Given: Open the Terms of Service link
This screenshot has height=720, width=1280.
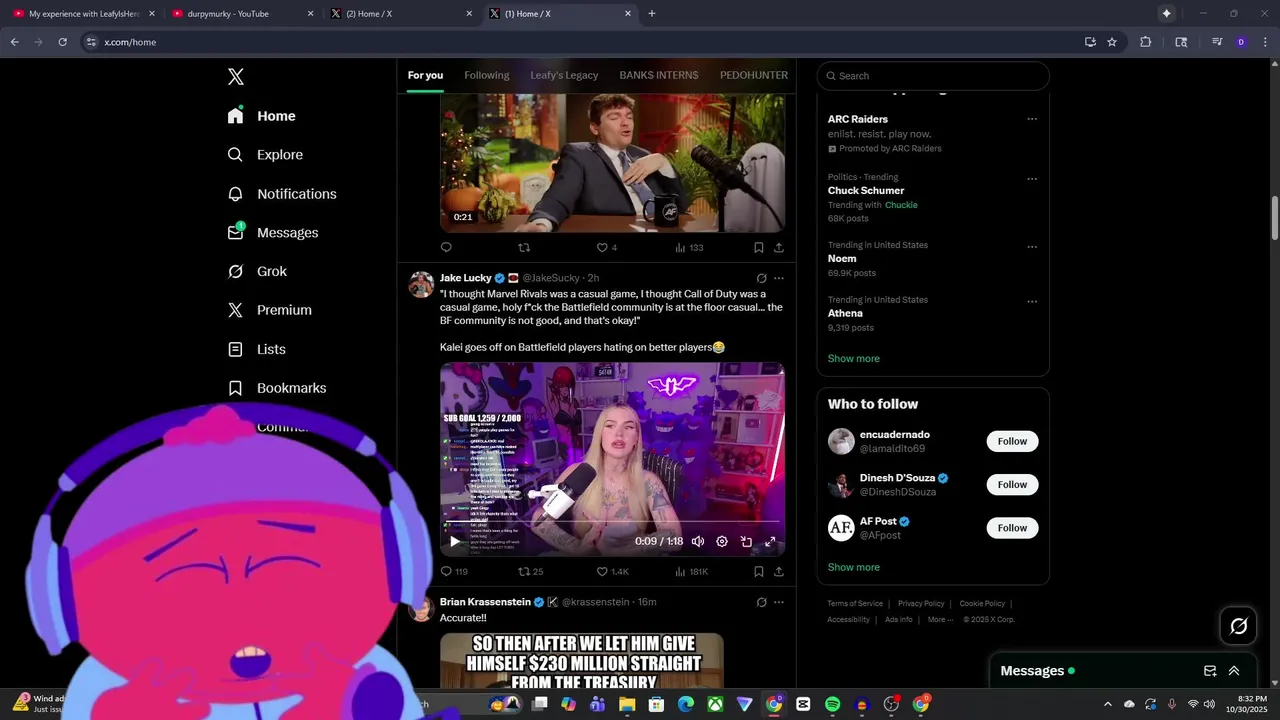Looking at the screenshot, I should tap(855, 604).
